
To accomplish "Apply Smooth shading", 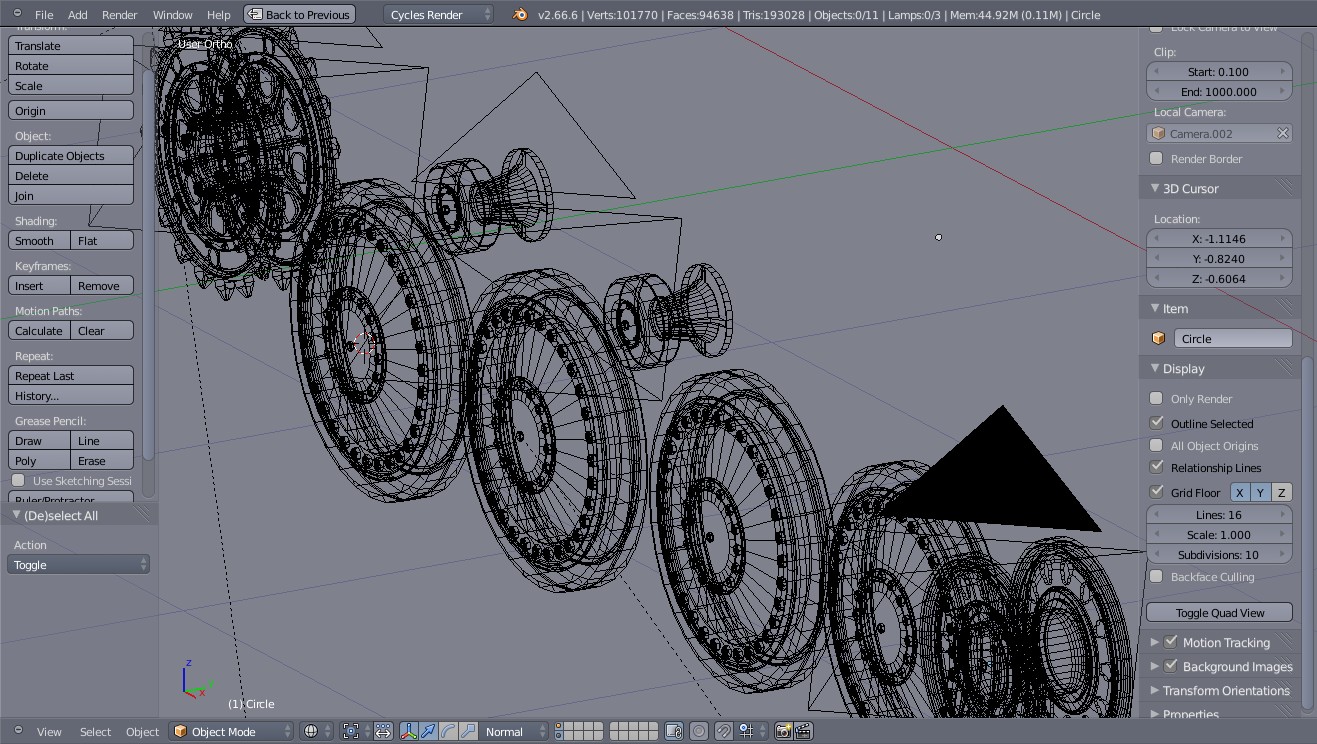I will coord(39,241).
